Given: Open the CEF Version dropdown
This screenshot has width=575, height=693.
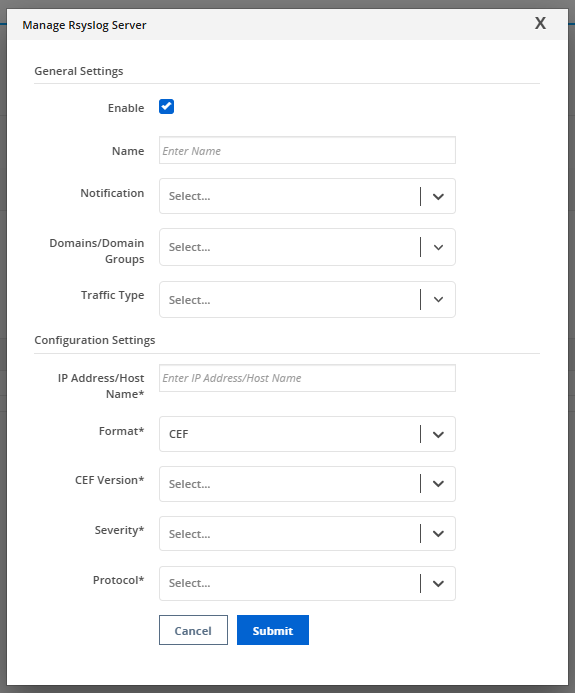Looking at the screenshot, I should [x=307, y=484].
